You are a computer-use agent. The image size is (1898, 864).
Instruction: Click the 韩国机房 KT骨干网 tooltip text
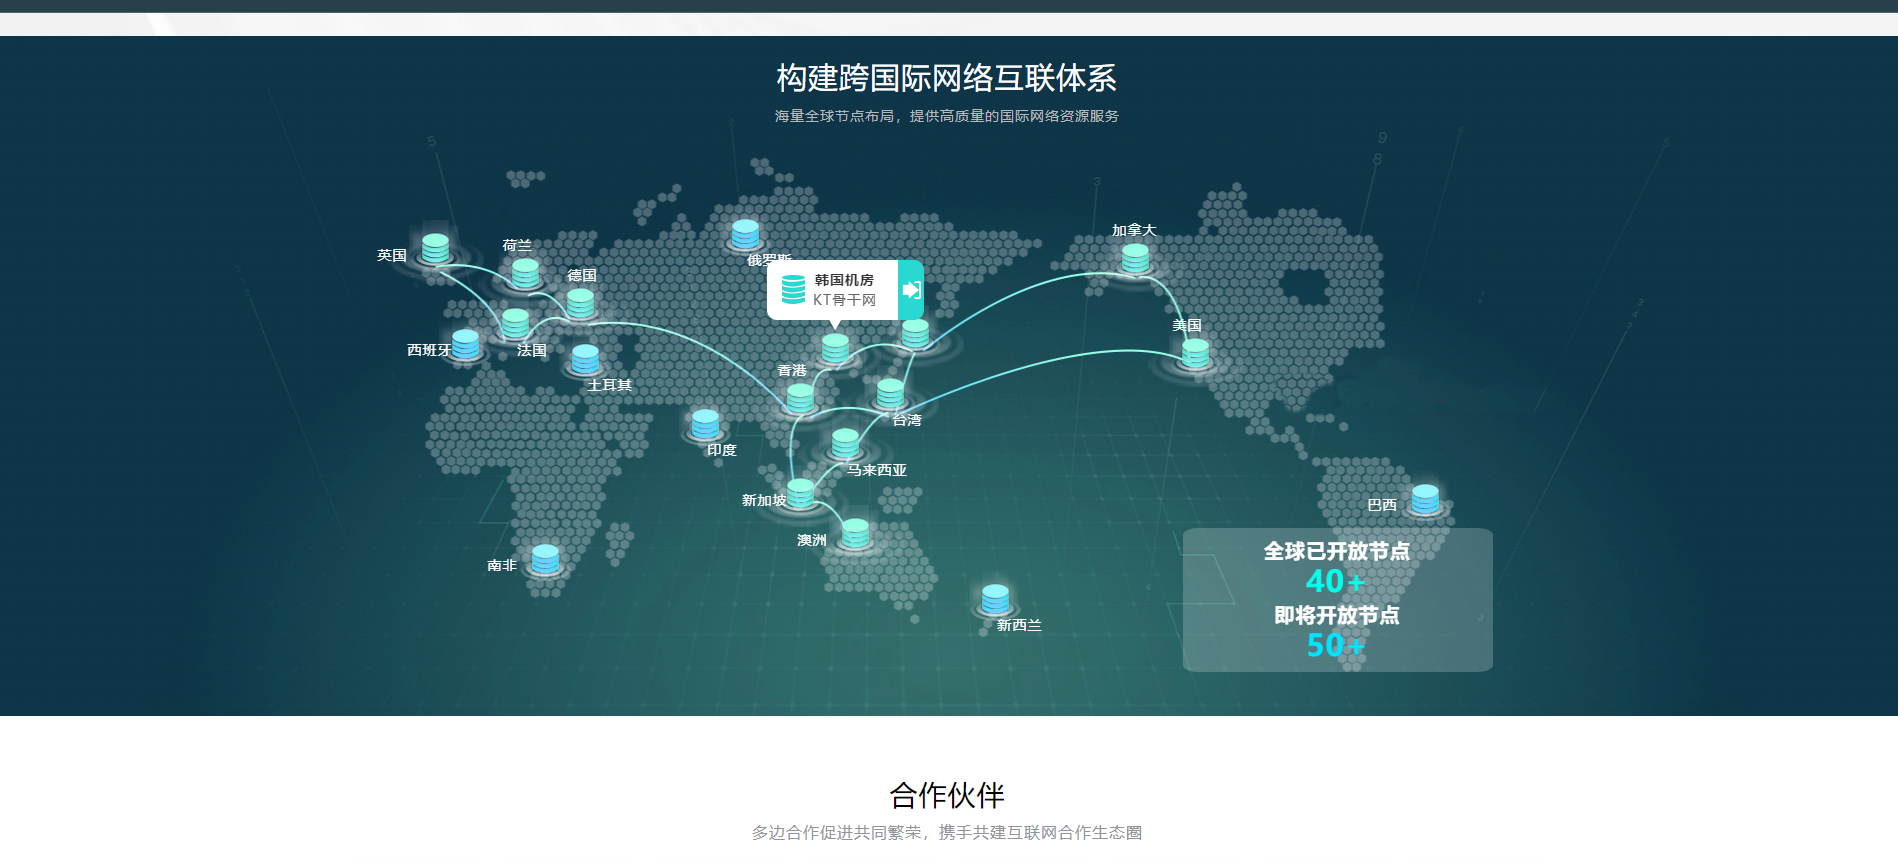click(844, 290)
